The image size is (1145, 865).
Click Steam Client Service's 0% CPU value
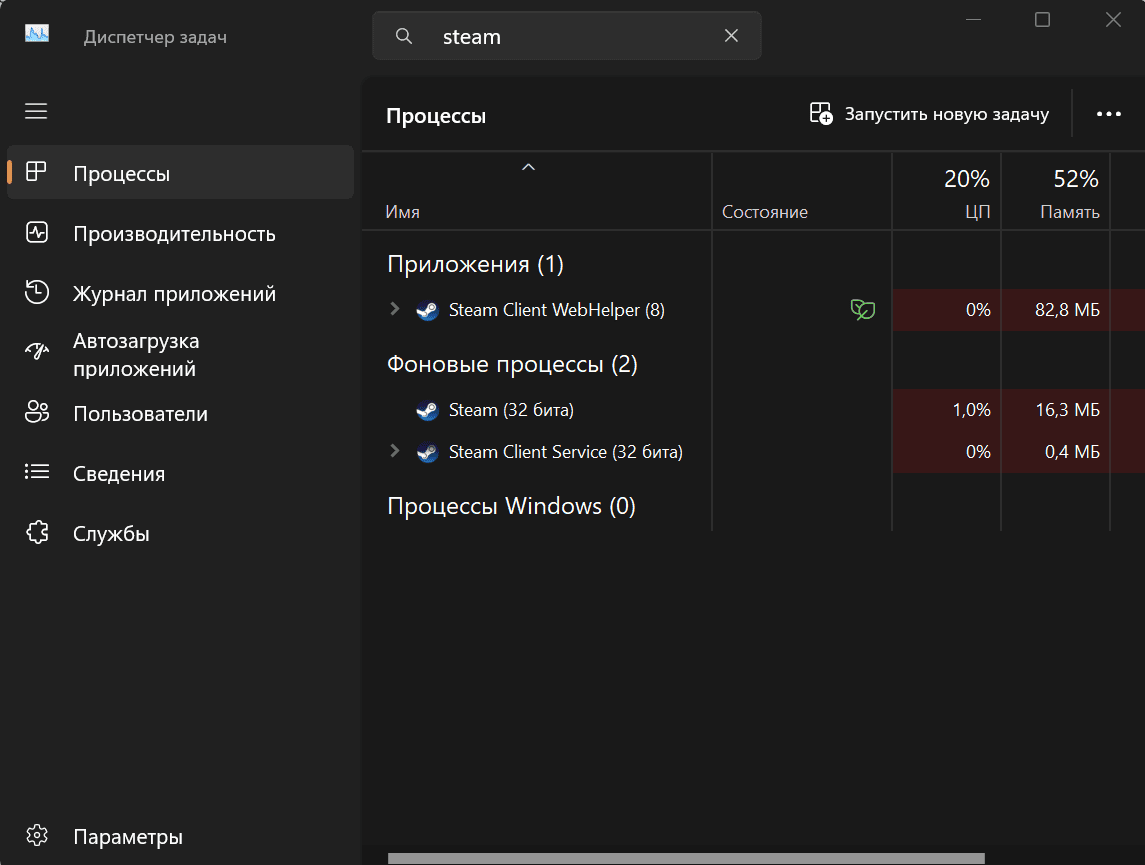[x=978, y=453]
